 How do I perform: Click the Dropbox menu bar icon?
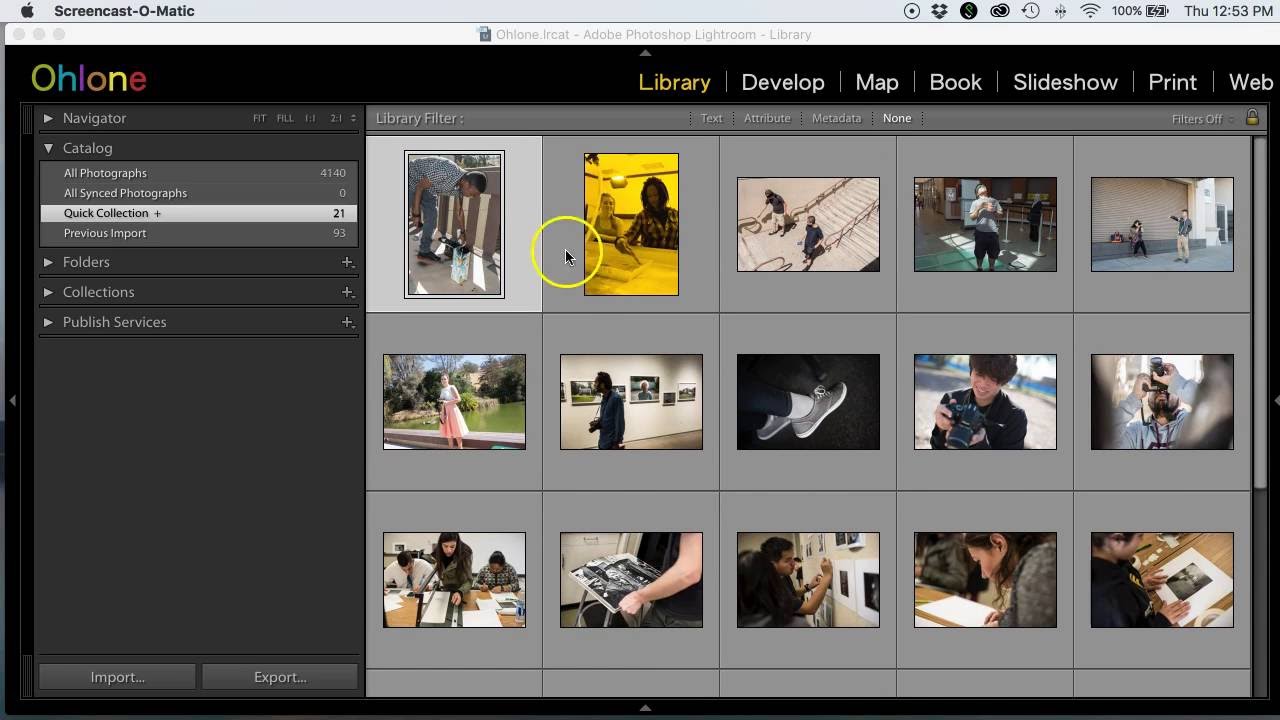click(939, 11)
